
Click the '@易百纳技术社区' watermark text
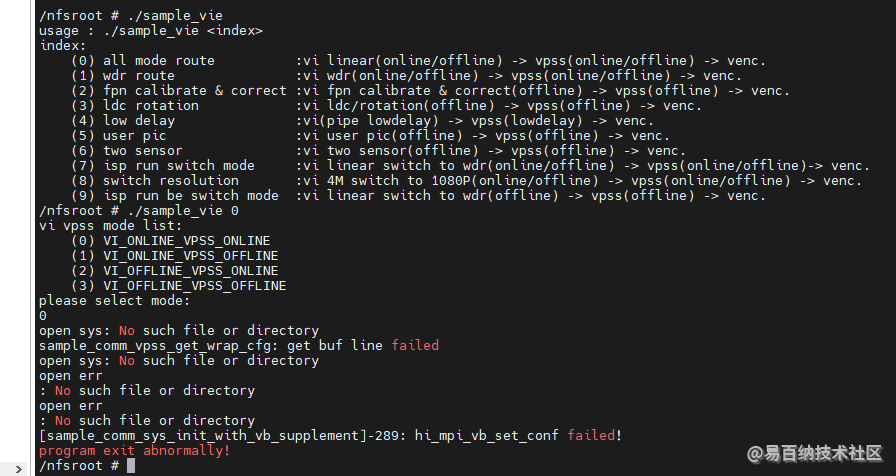pos(815,454)
